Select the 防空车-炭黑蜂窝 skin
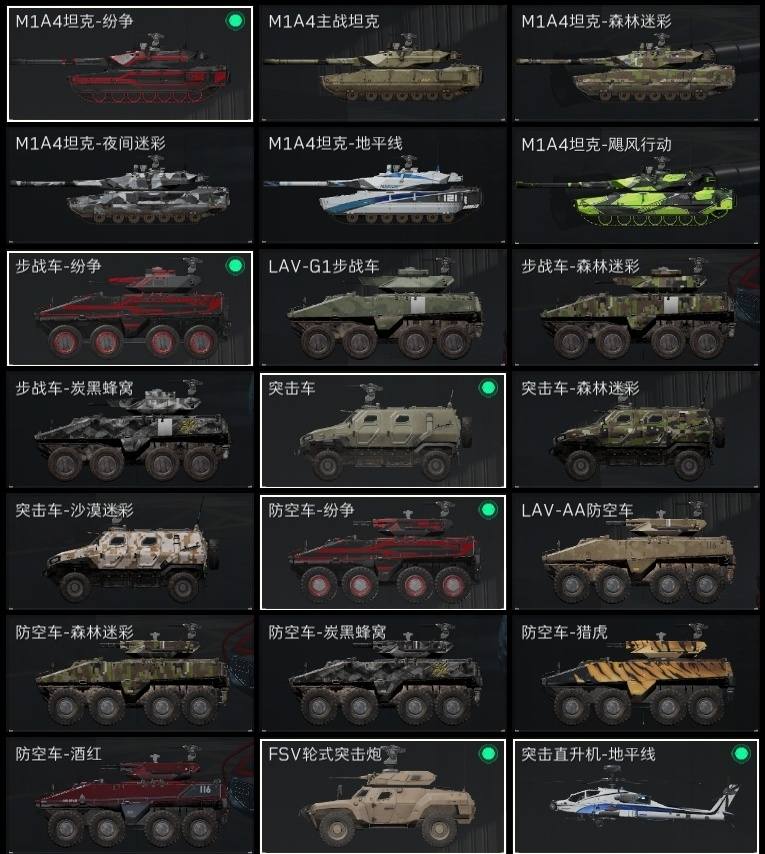The height and width of the screenshot is (854, 765). [383, 674]
